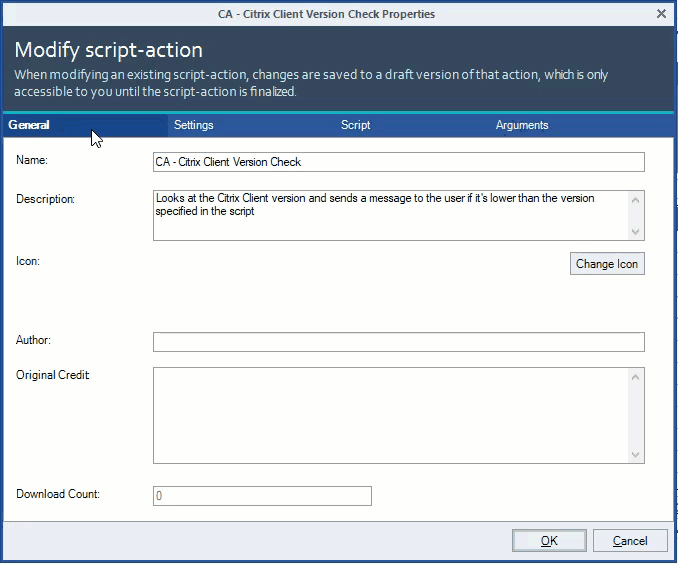Click the 'Name:' label
678x564 pixels.
[x=32, y=160]
